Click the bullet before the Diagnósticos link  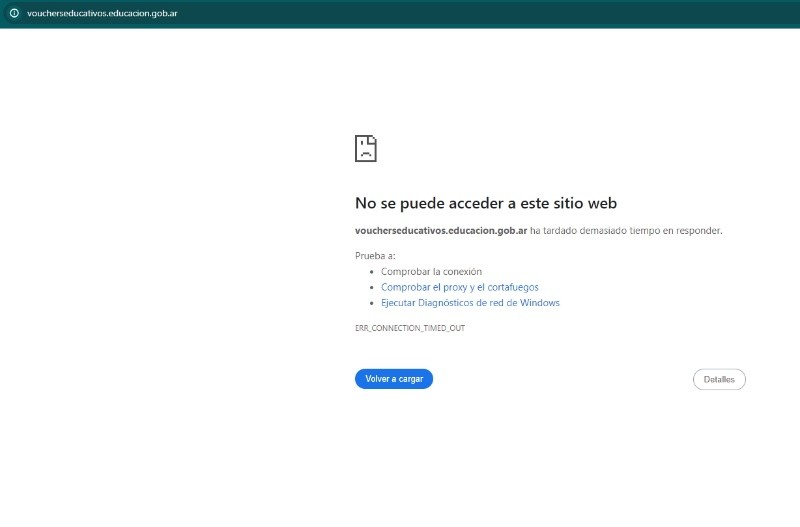(372, 303)
